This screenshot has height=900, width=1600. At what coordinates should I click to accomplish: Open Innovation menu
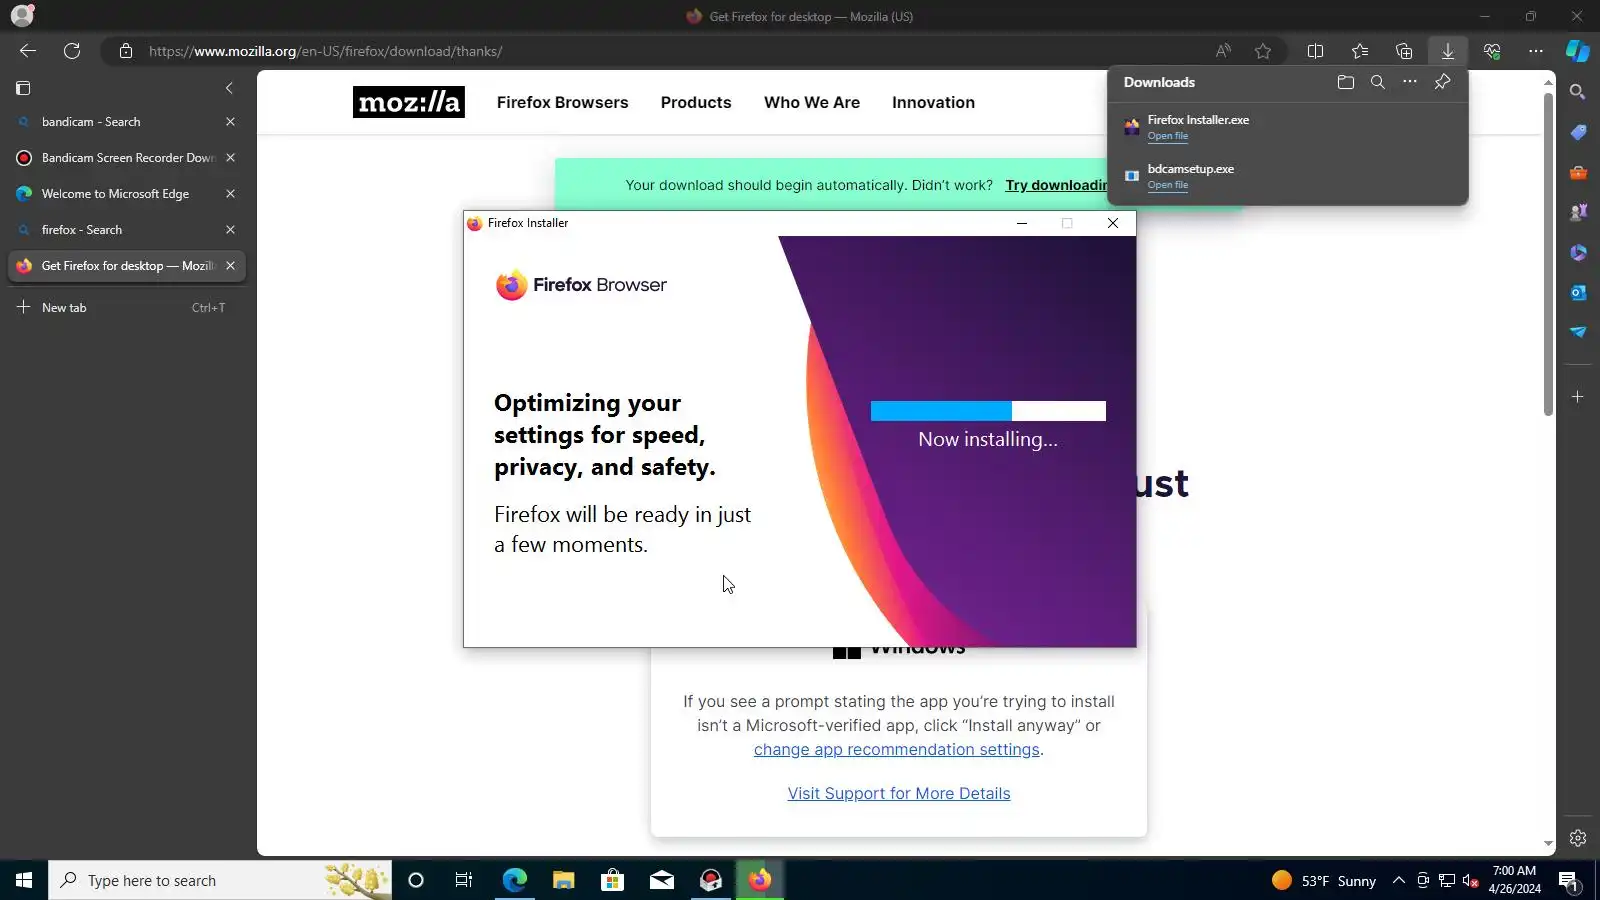(x=933, y=102)
